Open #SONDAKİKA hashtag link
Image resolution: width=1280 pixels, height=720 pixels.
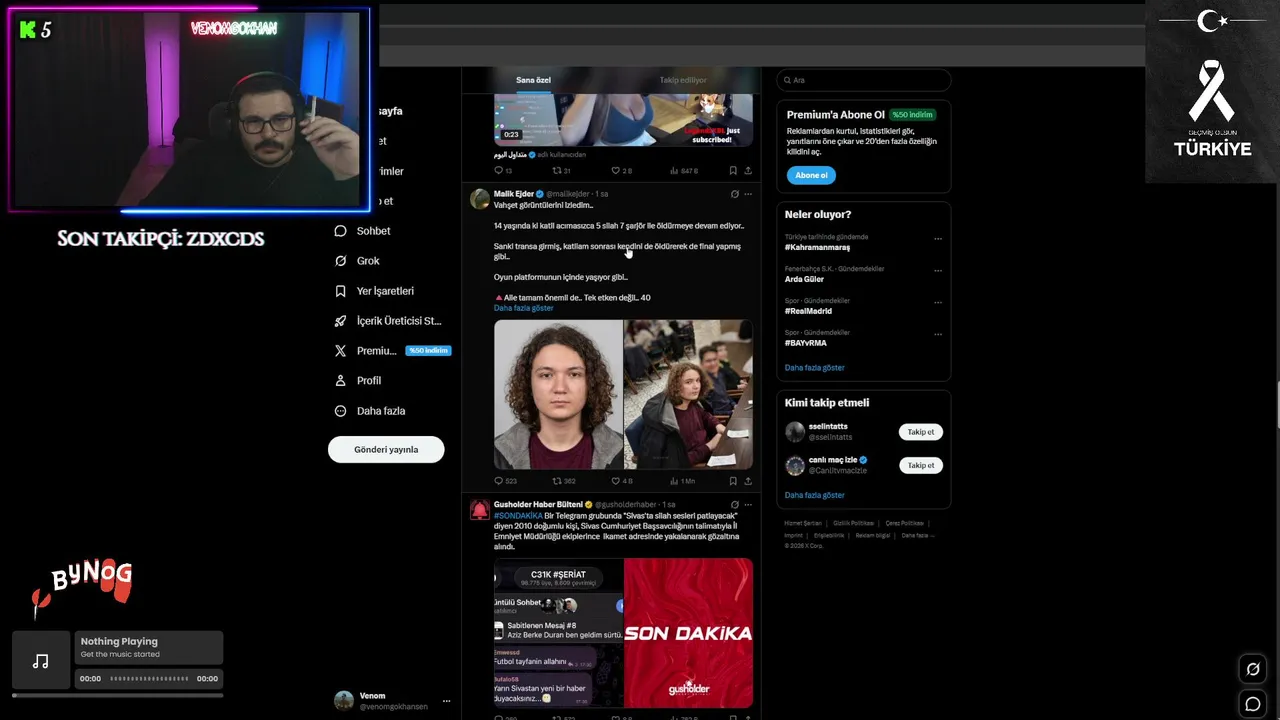pyautogui.click(x=518, y=516)
